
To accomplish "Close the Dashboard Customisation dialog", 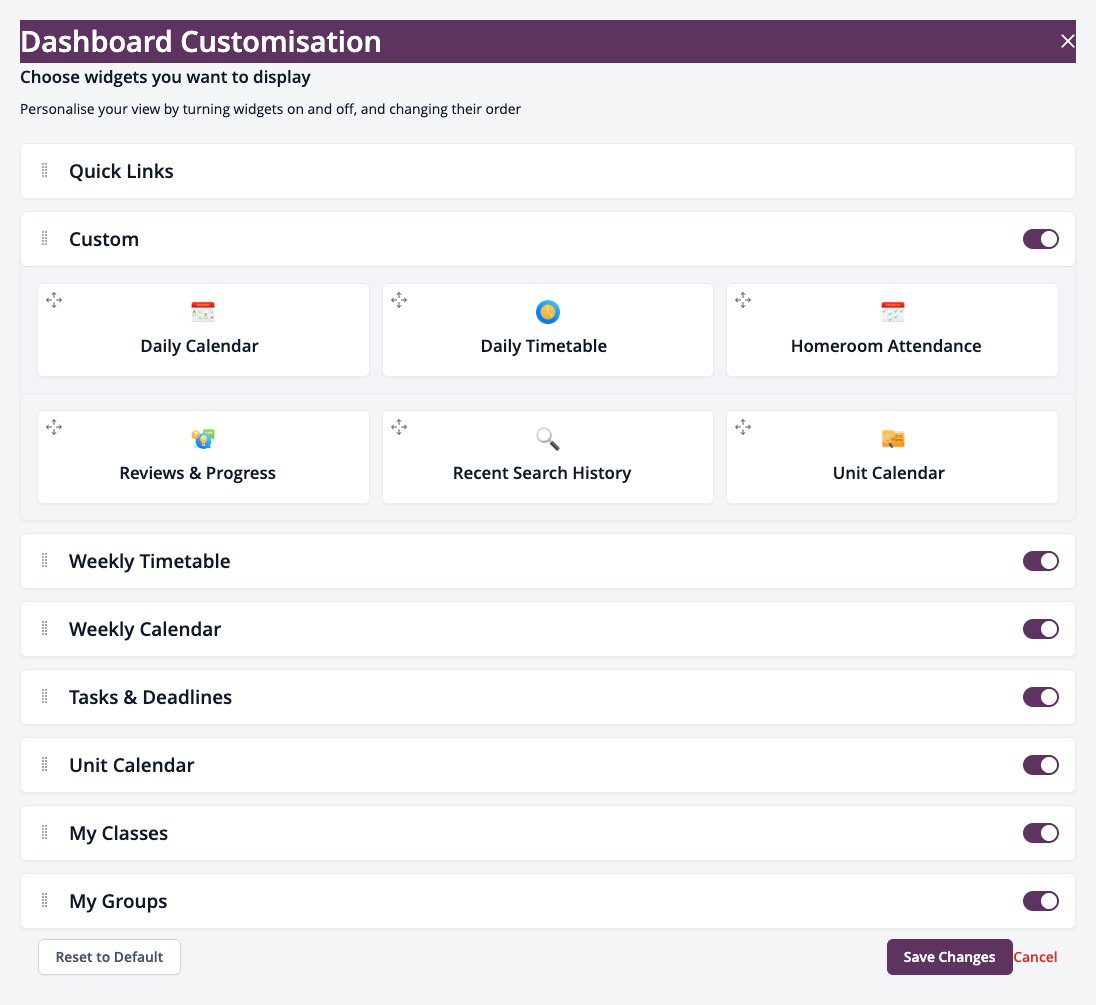I will pos(1067,41).
